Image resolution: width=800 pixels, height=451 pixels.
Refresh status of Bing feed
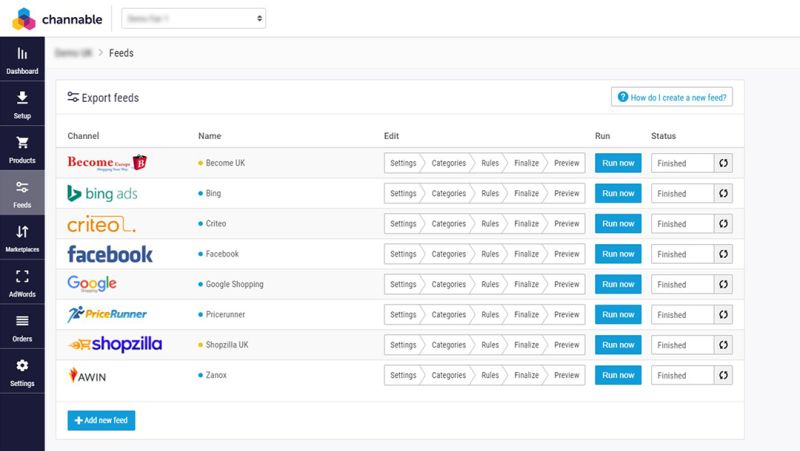coord(723,193)
